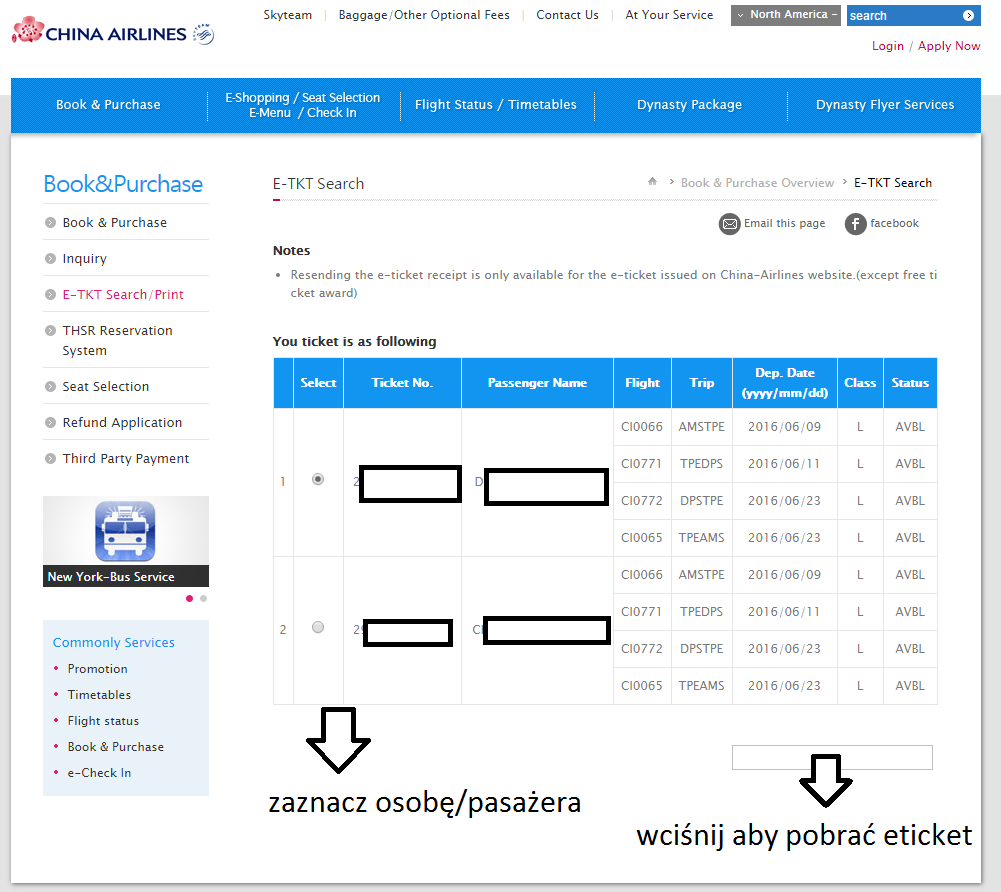Open Refund Application sidebar item
This screenshot has height=892, width=1001.
(x=123, y=423)
